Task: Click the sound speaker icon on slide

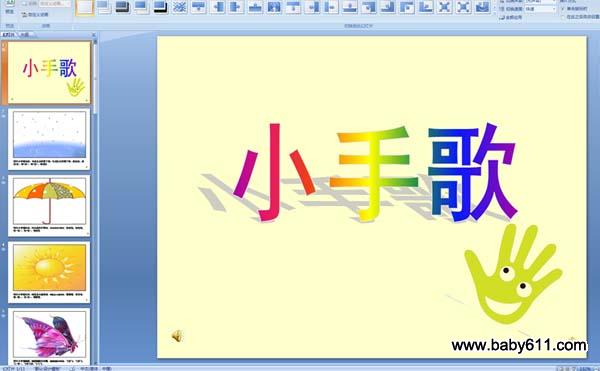Action: (x=177, y=336)
